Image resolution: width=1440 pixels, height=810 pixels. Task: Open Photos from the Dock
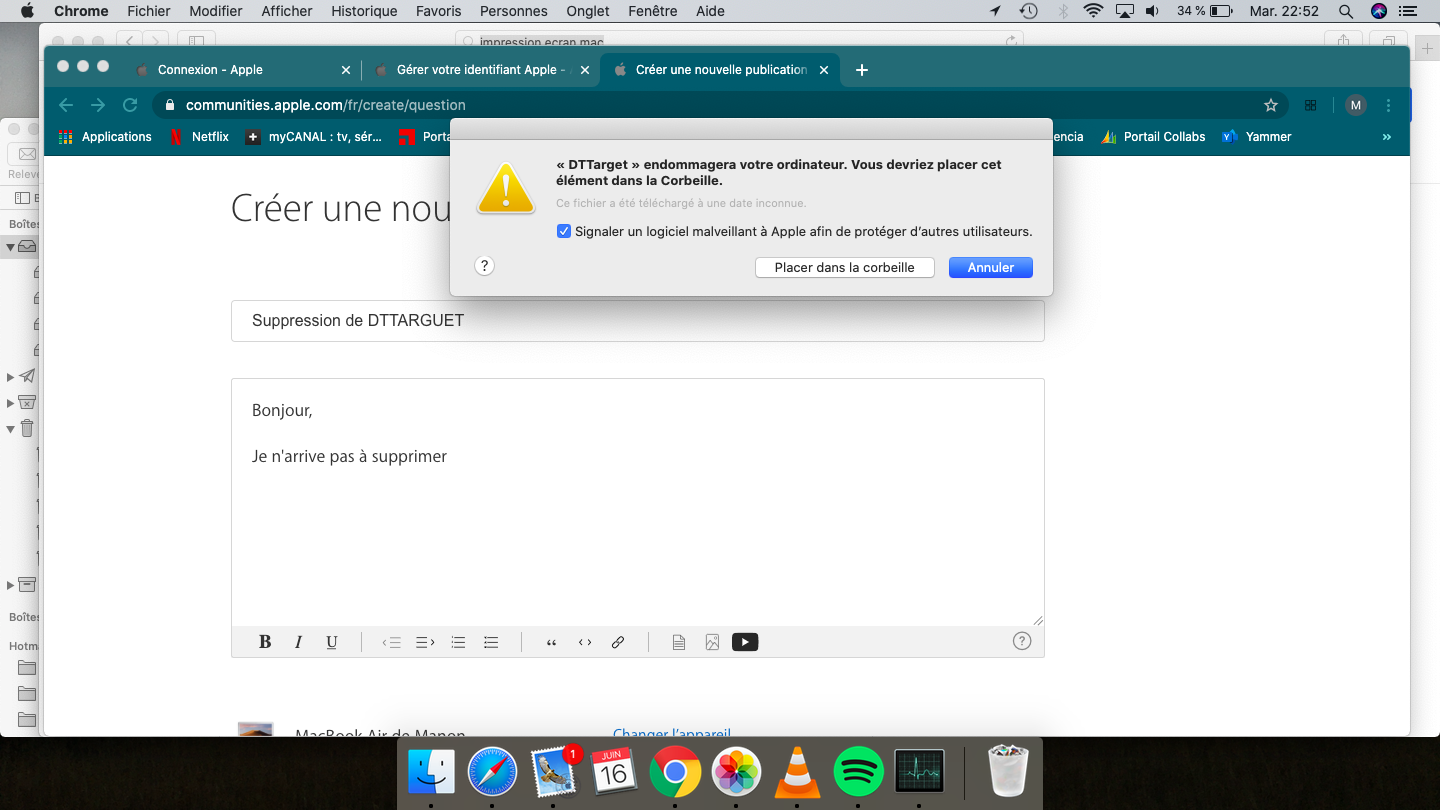coord(737,772)
